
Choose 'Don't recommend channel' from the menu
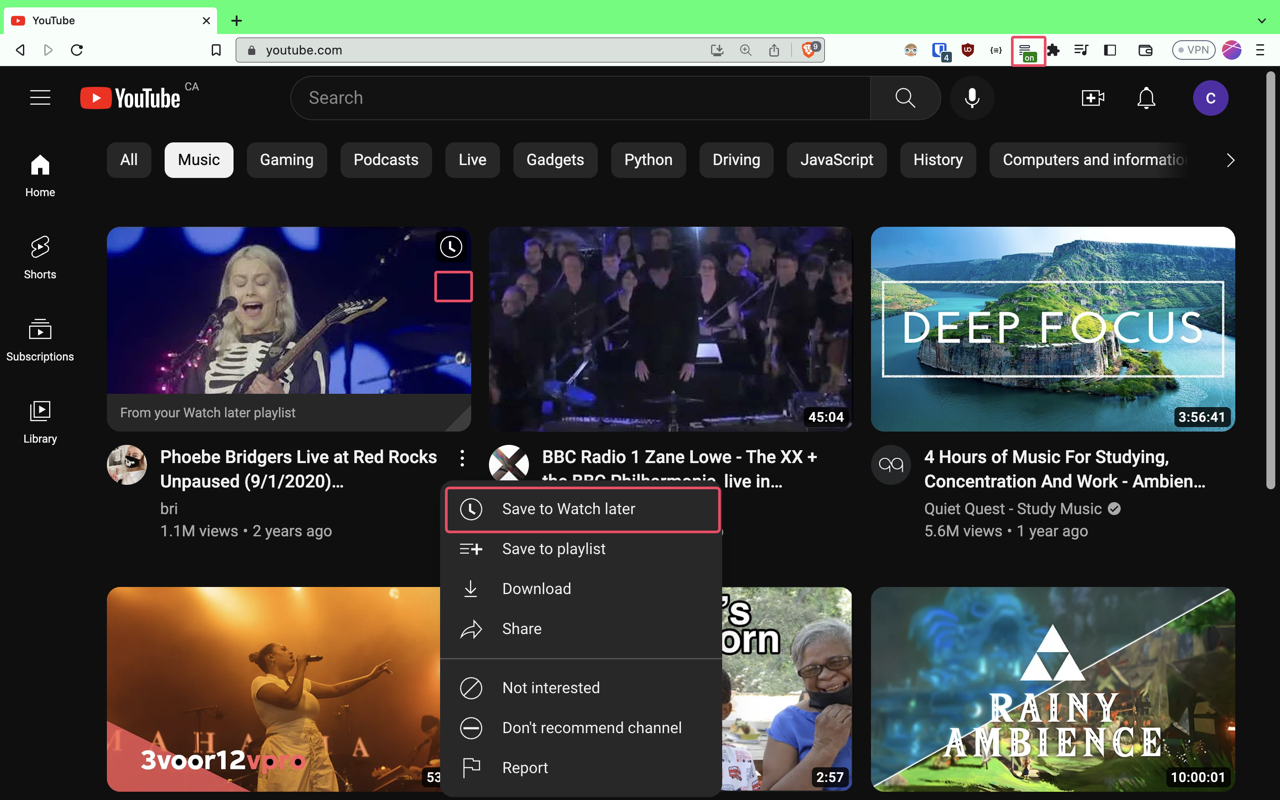(592, 728)
